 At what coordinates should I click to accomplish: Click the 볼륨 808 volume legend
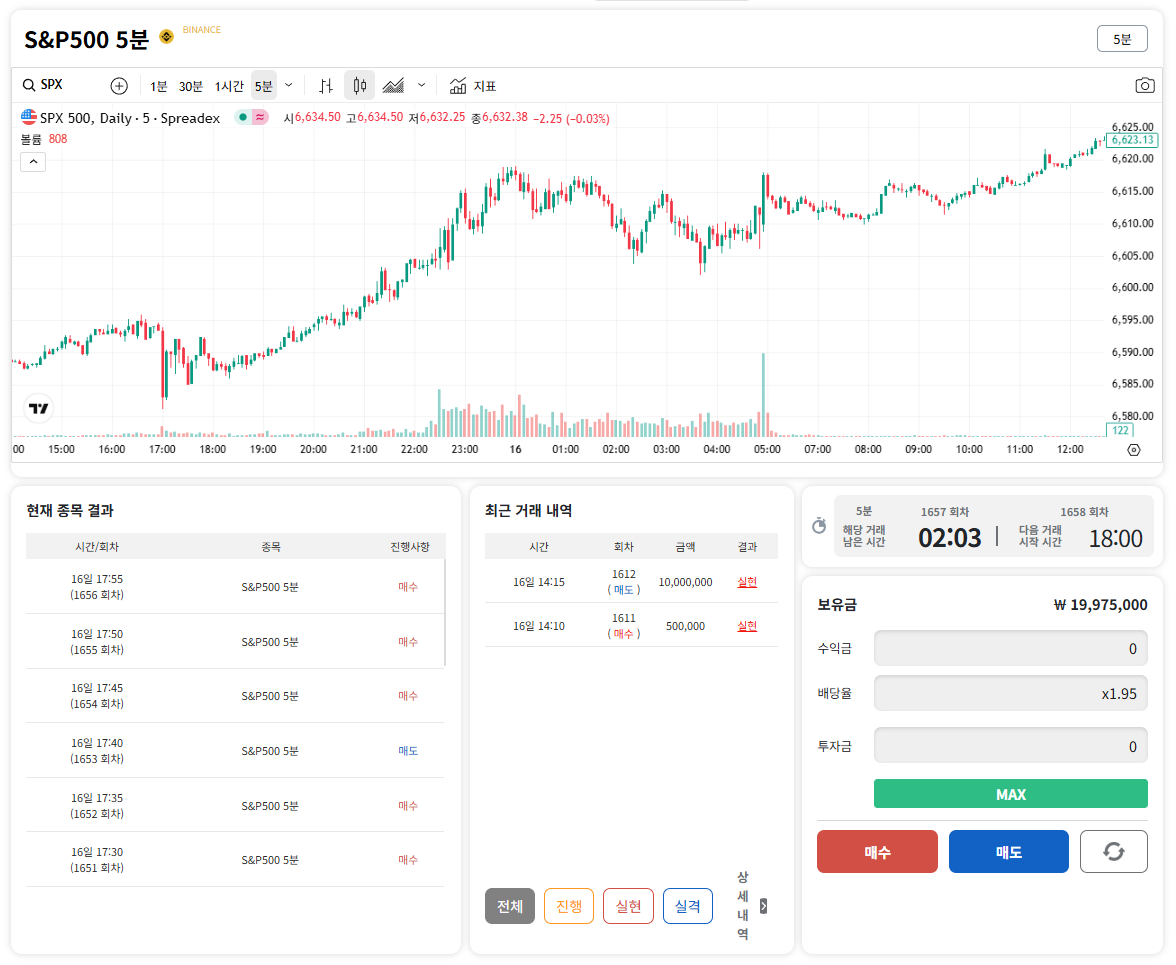[x=44, y=139]
